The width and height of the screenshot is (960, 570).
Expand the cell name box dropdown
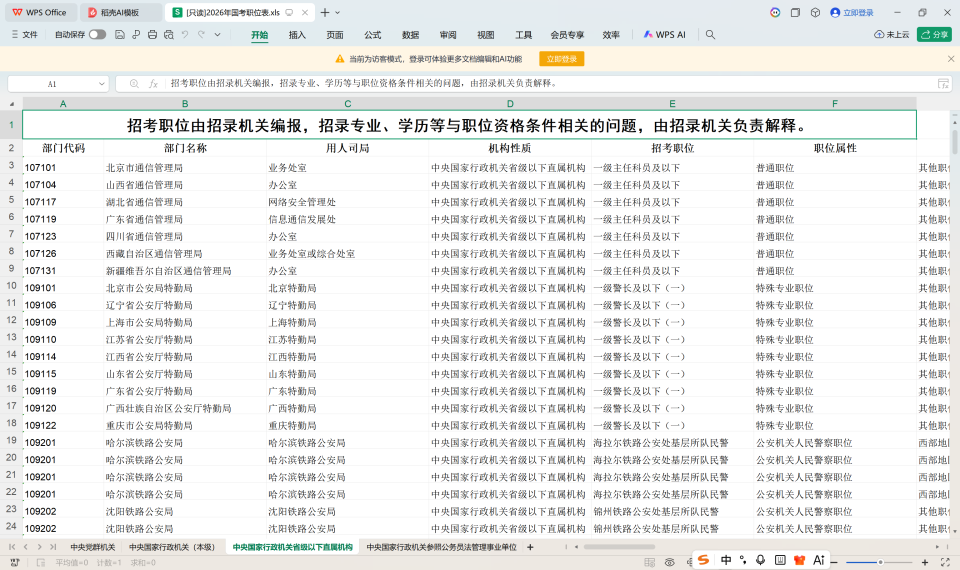pos(101,84)
